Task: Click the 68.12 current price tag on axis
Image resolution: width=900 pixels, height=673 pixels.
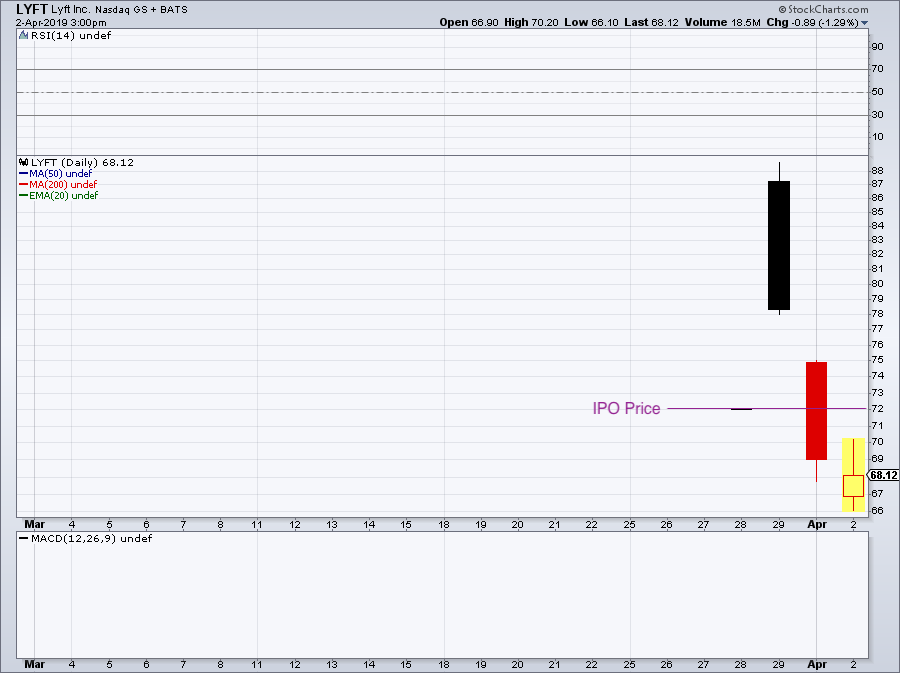Action: (883, 475)
